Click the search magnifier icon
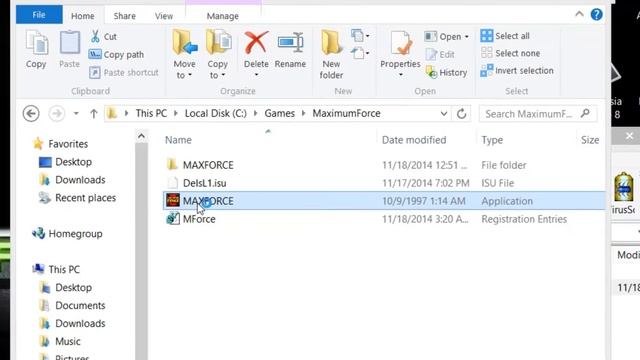Screen dimensions: 640x360 point(585,113)
